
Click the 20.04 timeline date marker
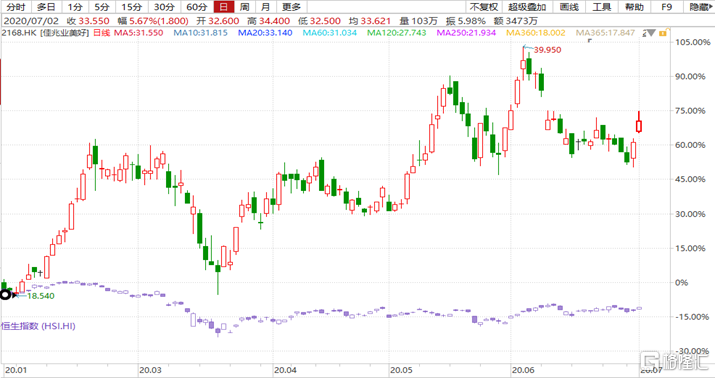[x=285, y=370]
